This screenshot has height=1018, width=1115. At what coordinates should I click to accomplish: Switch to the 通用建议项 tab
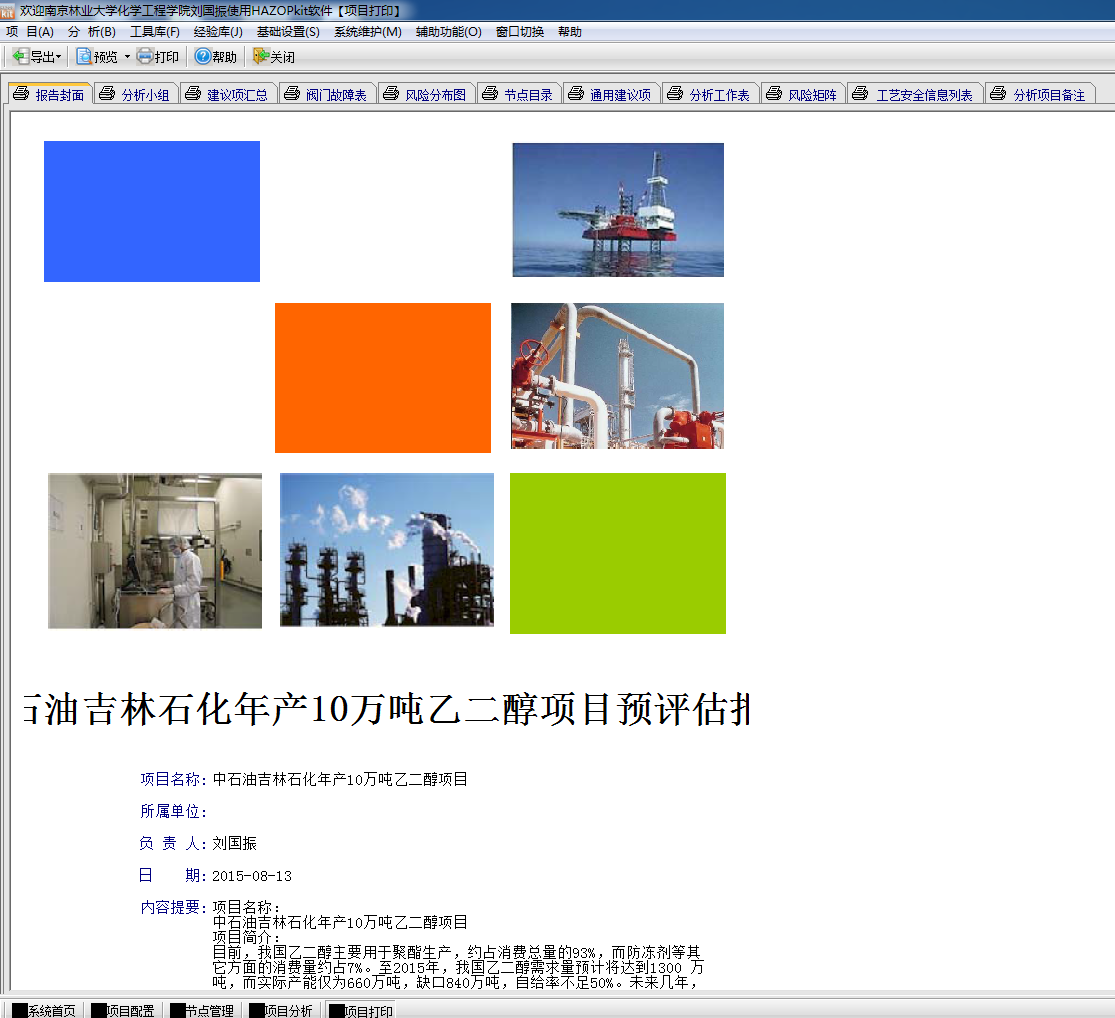[x=612, y=94]
